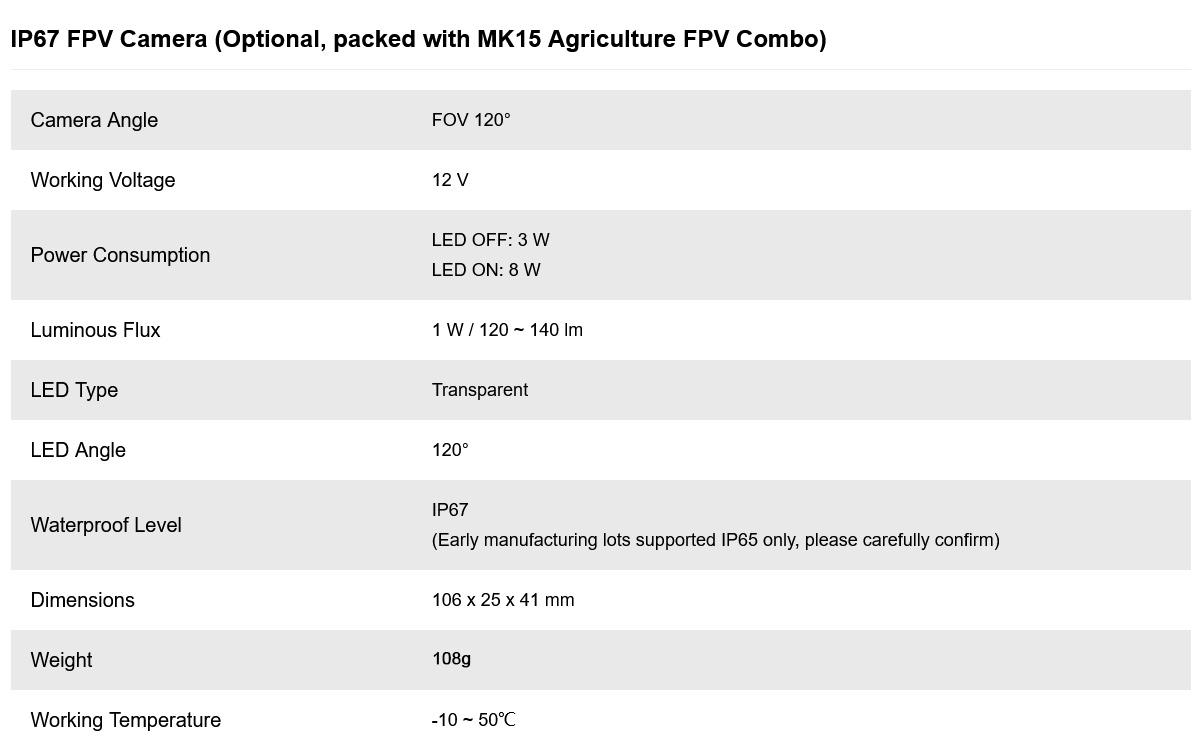Select the FOV 120° value text
This screenshot has height=744, width=1200.
click(471, 120)
